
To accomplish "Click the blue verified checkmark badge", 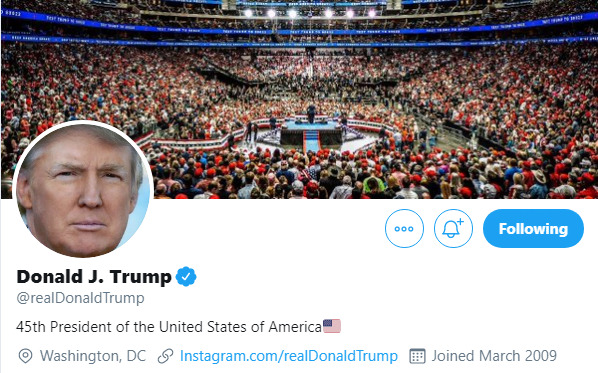I will (186, 277).
